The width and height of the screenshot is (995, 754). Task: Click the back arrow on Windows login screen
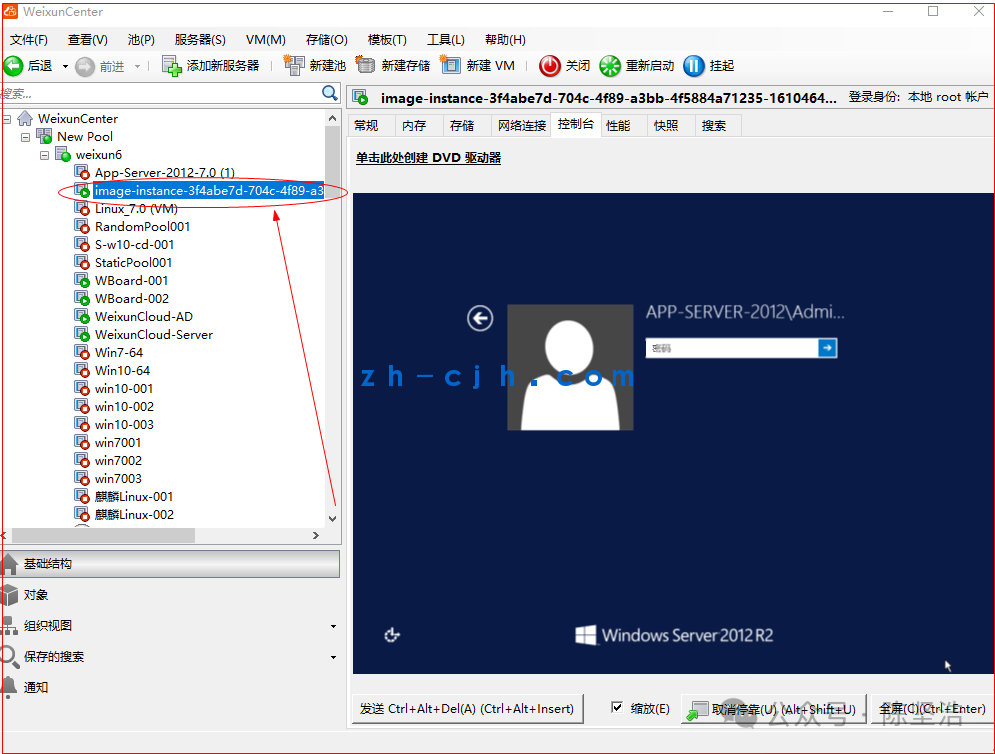tap(480, 318)
